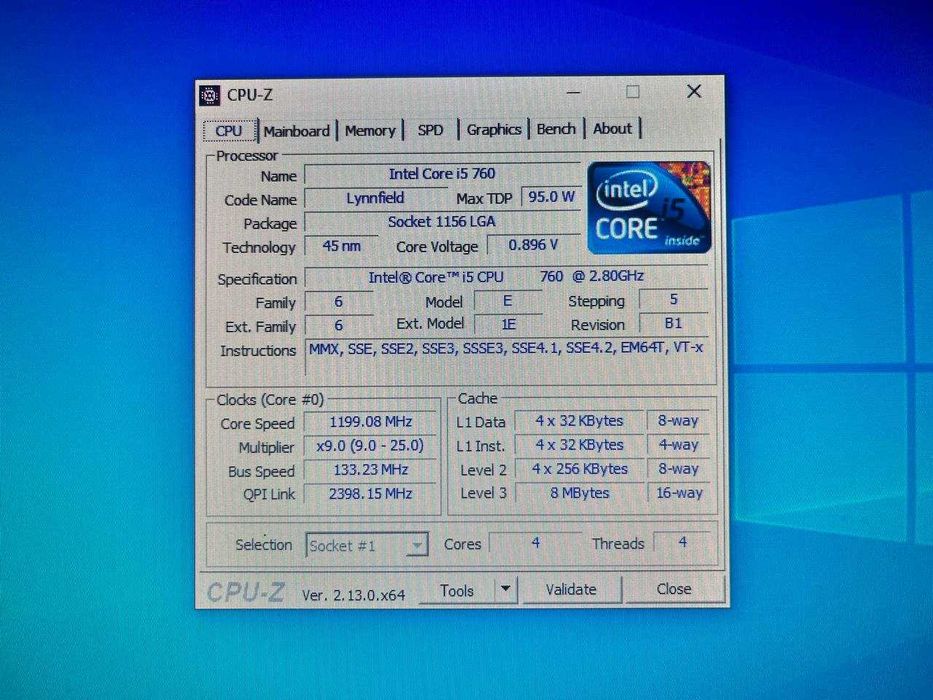Viewport: 933px width, 700px height.
Task: Click the CPU-Z app icon in title bar
Action: click(x=209, y=95)
